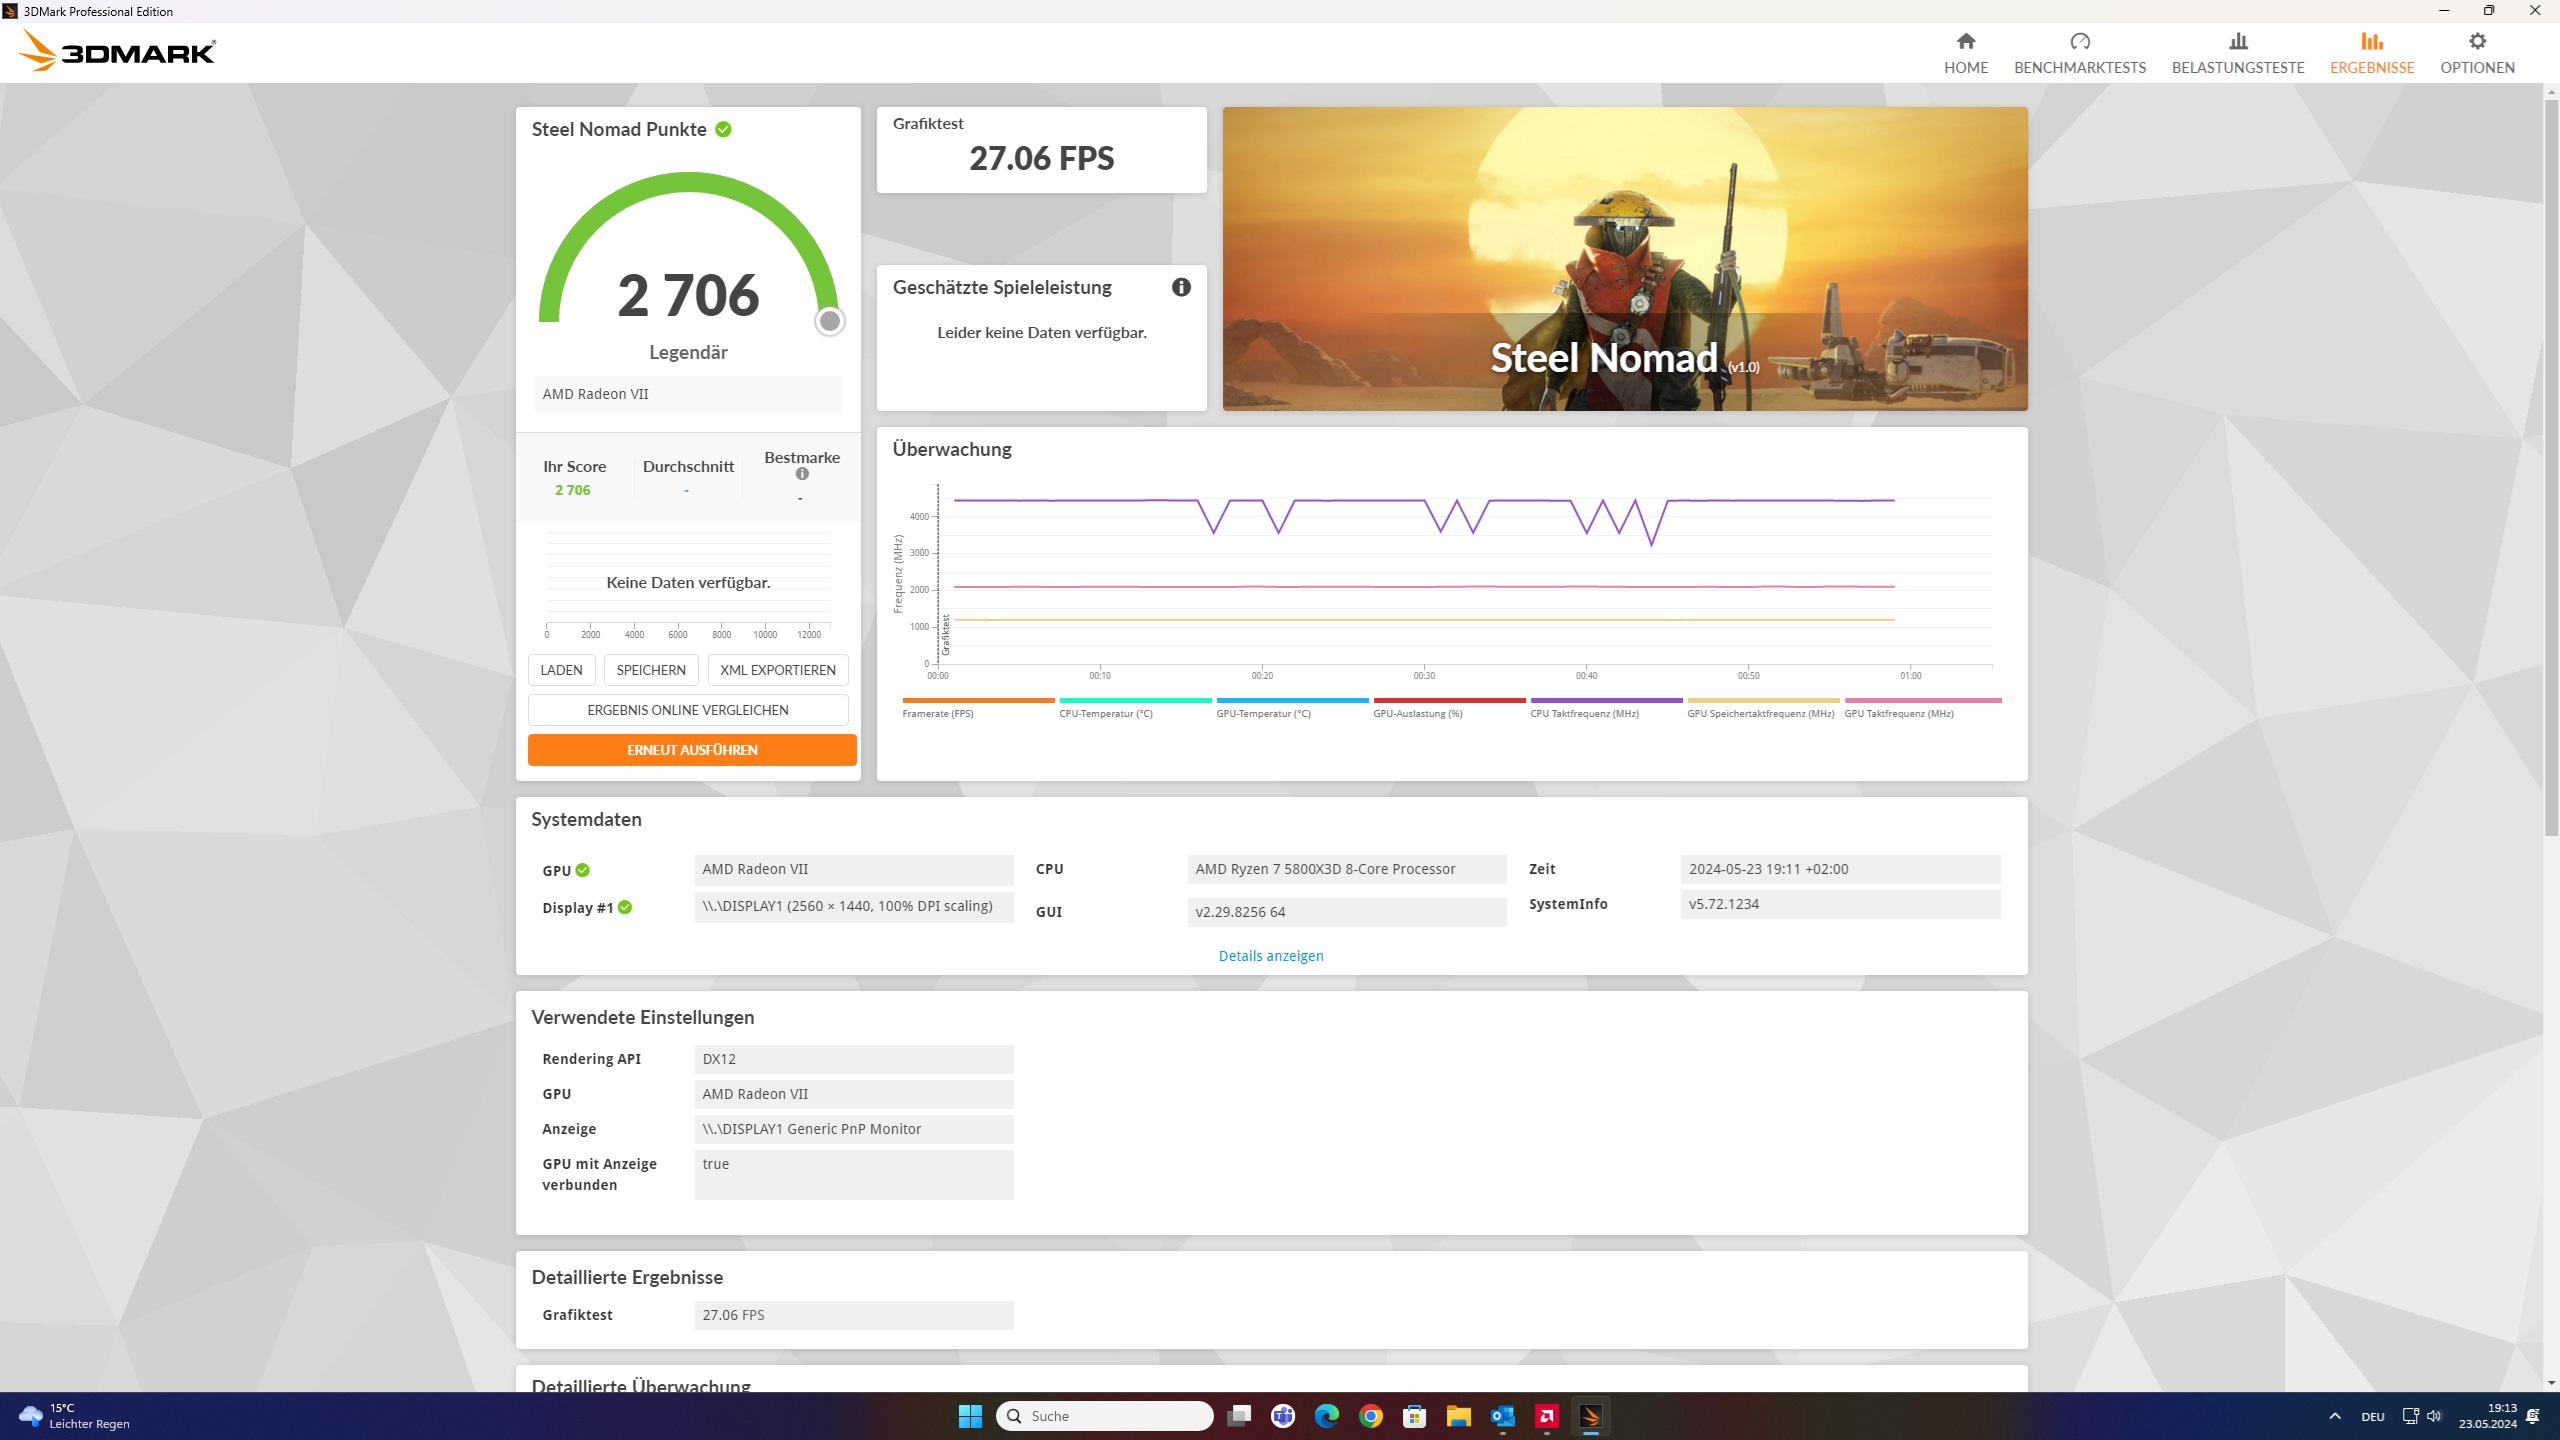Click the Windows taskbar search box
This screenshot has height=1440, width=2560.
point(1105,1416)
